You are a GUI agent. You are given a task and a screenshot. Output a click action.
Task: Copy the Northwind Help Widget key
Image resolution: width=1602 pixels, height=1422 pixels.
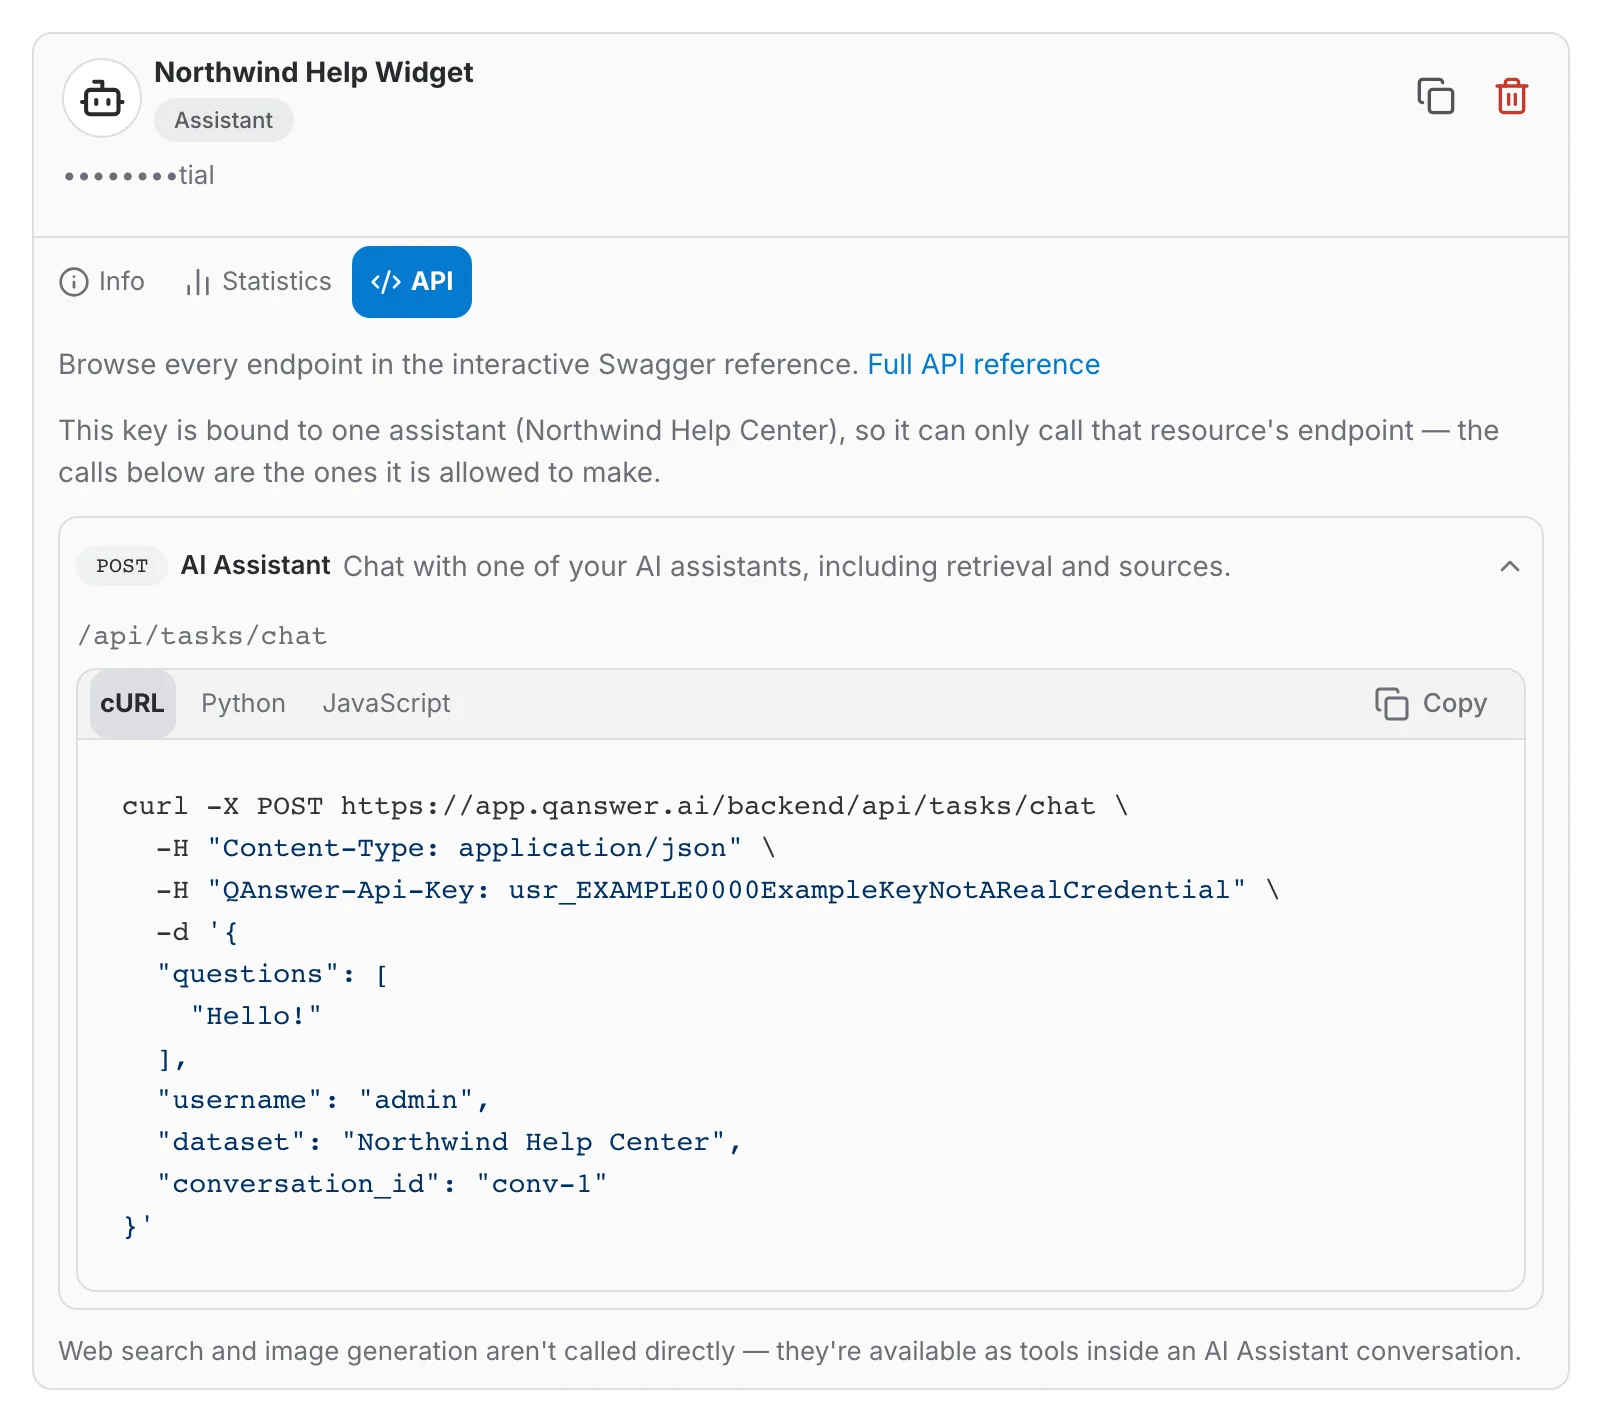(1435, 96)
